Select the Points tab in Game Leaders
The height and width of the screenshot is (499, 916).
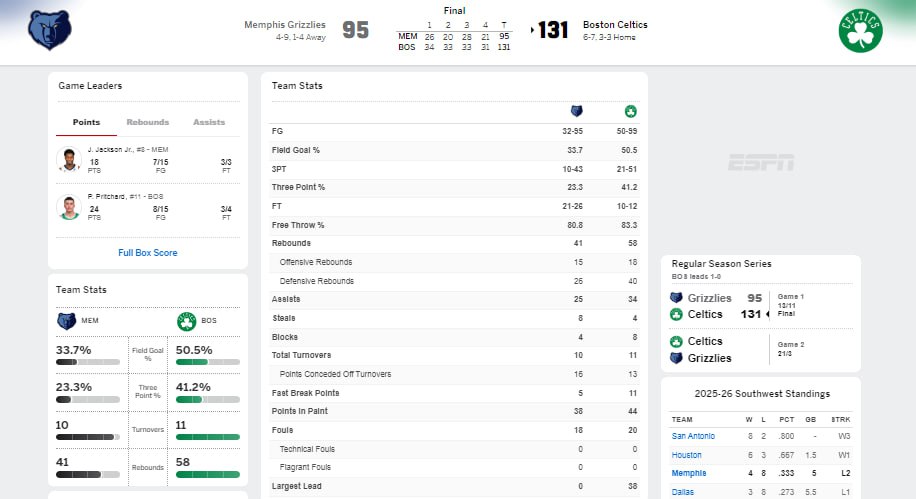[x=86, y=122]
